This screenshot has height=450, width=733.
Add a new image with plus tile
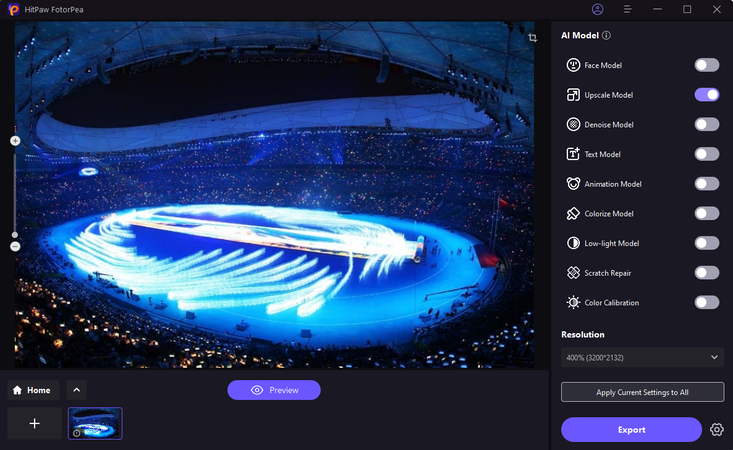click(35, 423)
